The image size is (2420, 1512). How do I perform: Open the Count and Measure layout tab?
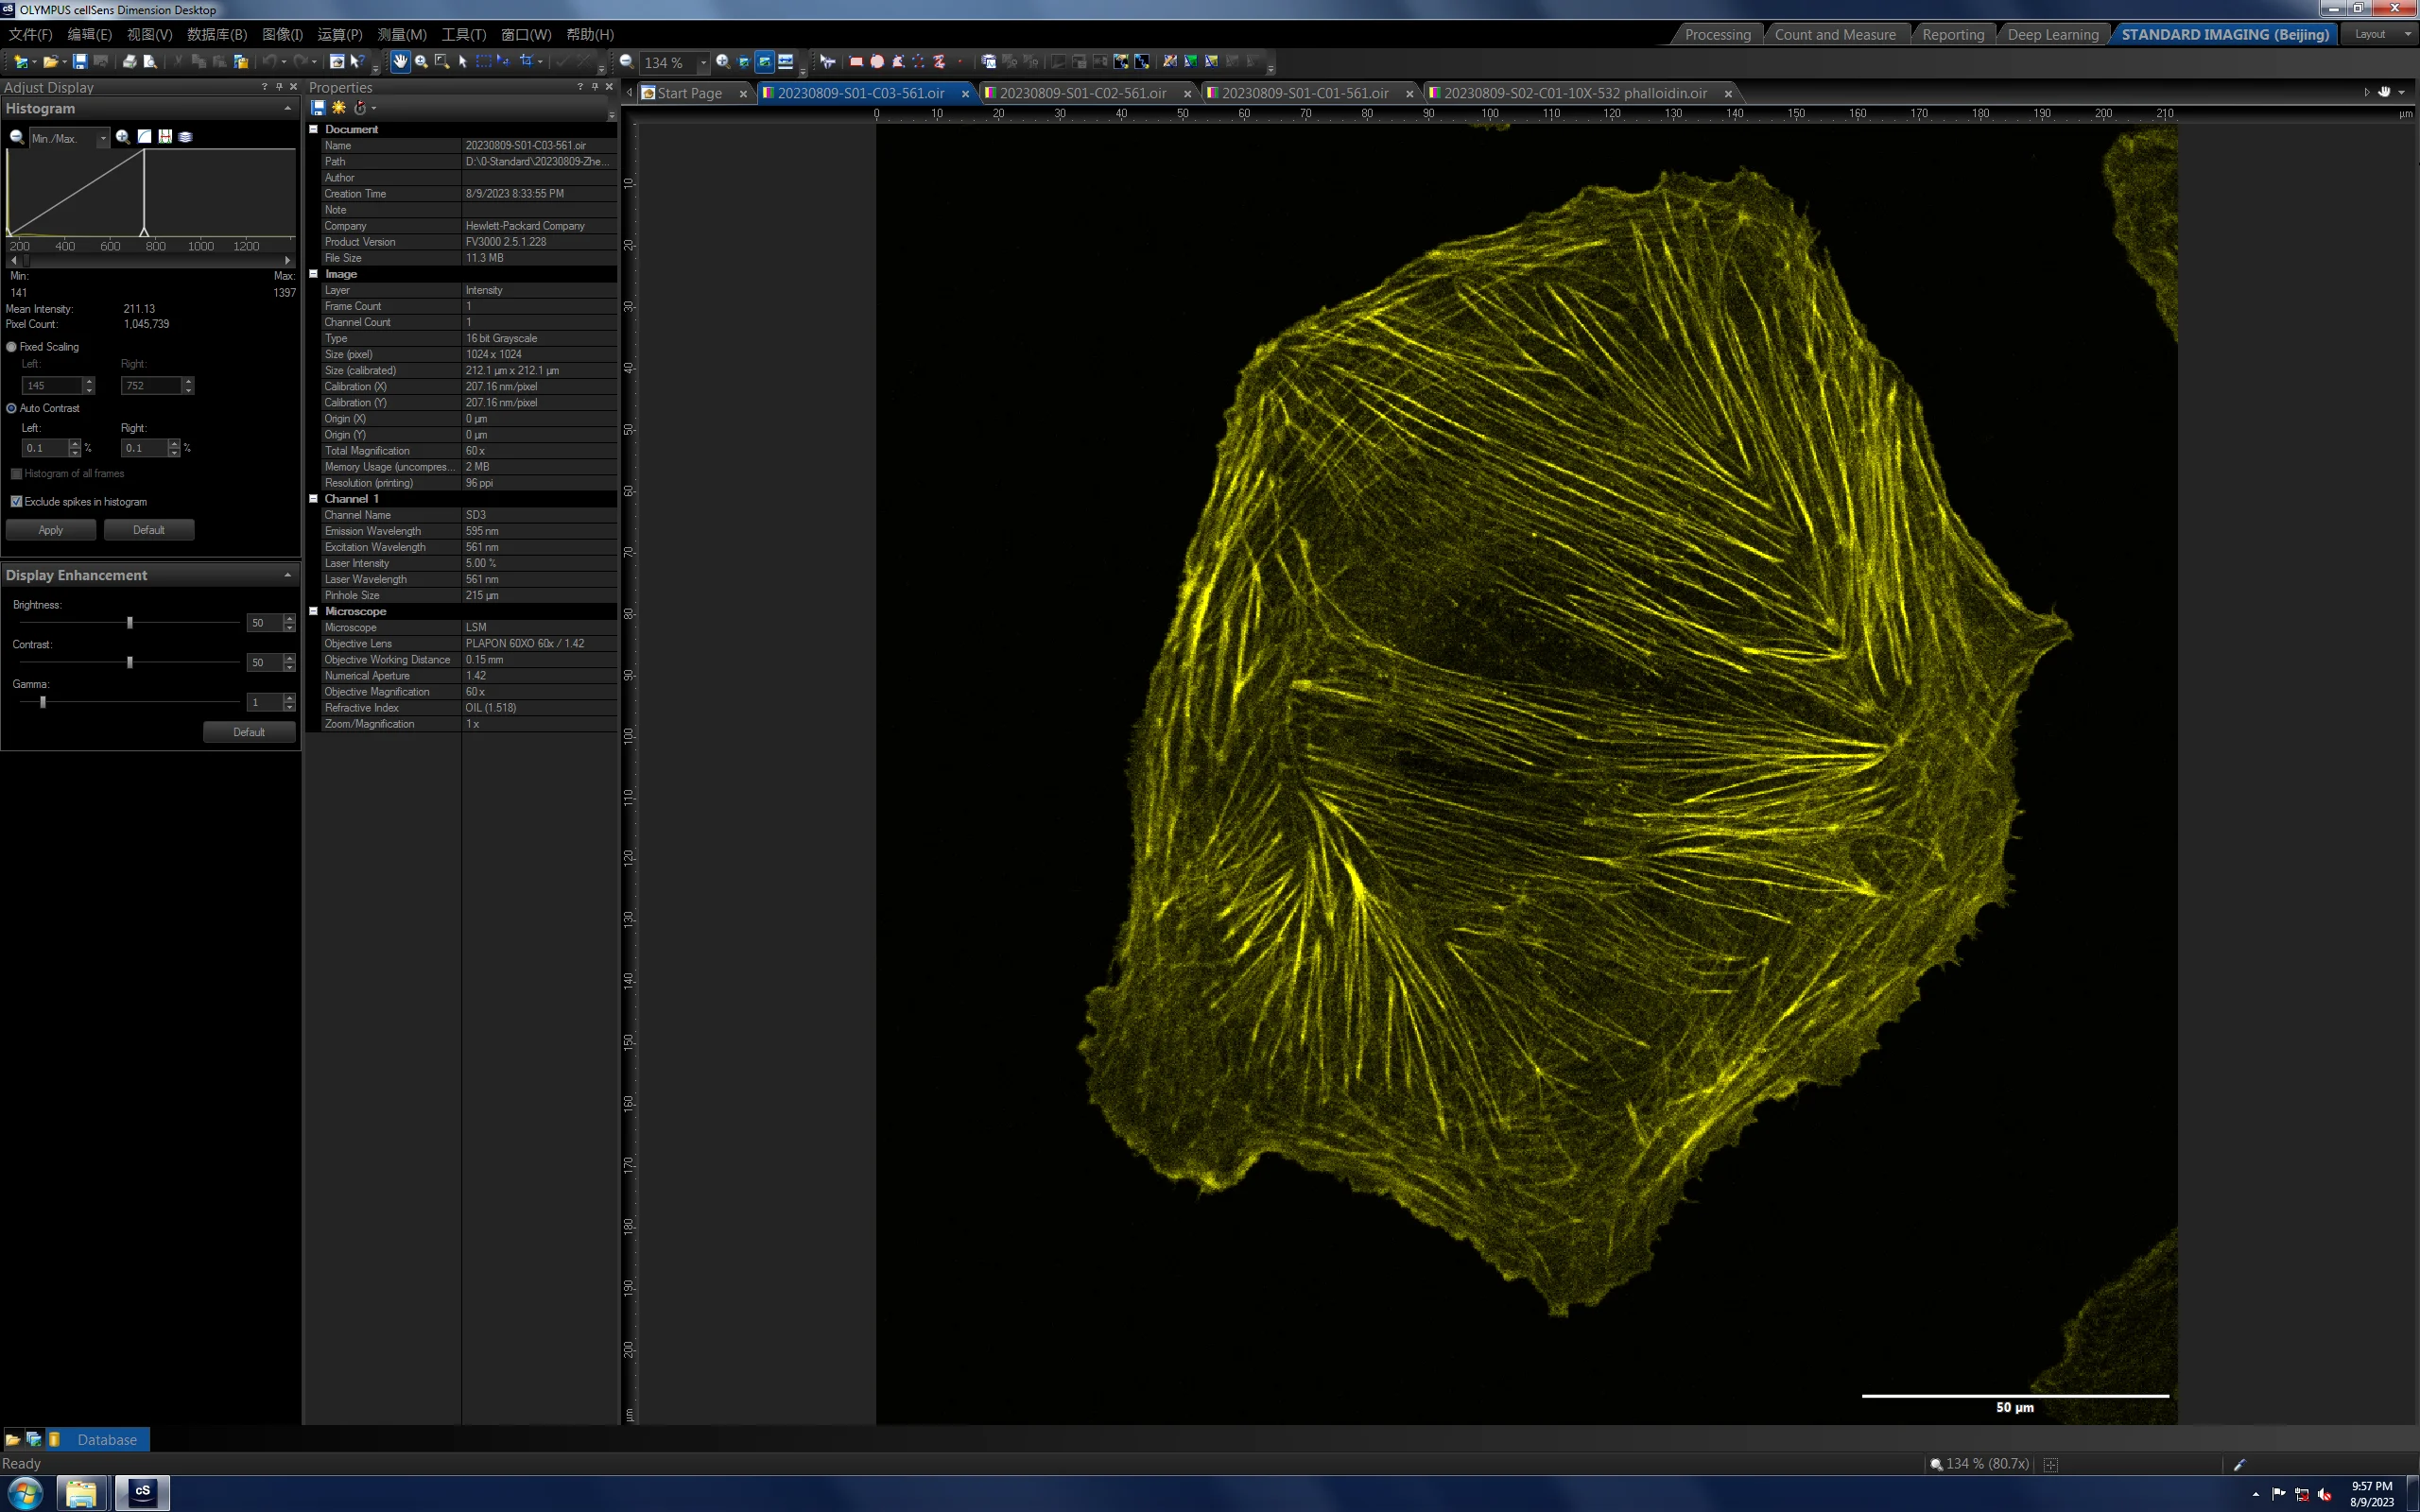point(1835,34)
